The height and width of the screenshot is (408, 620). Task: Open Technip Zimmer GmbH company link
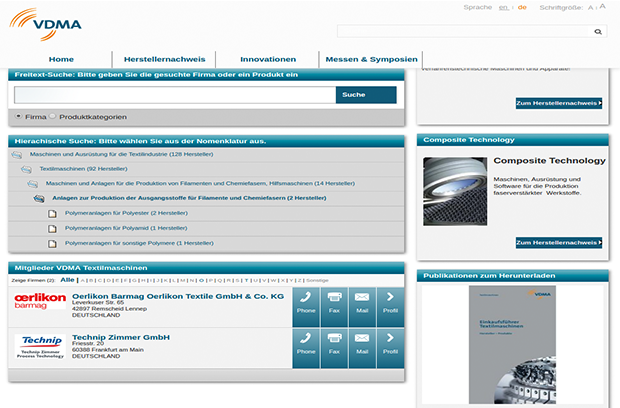(x=121, y=337)
